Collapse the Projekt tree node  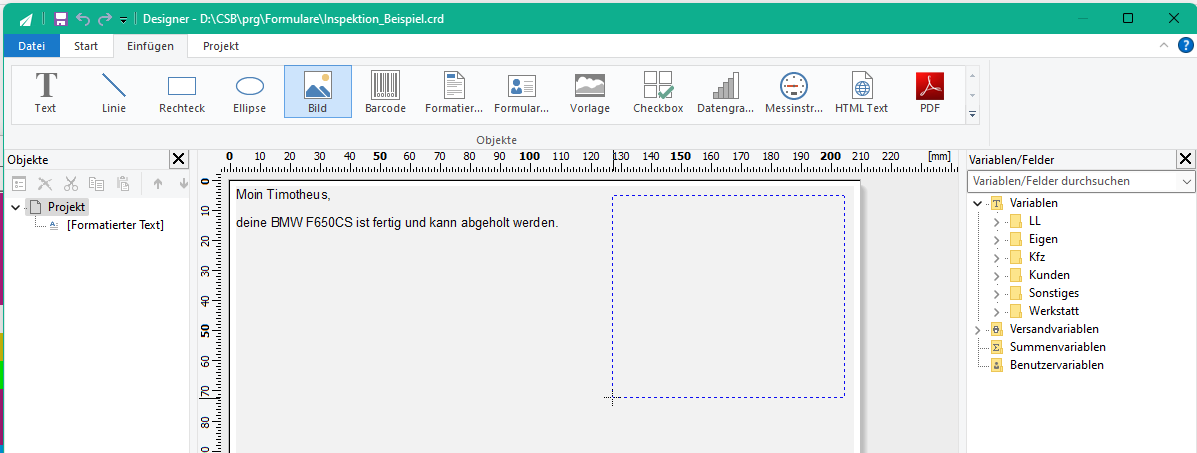[16, 207]
